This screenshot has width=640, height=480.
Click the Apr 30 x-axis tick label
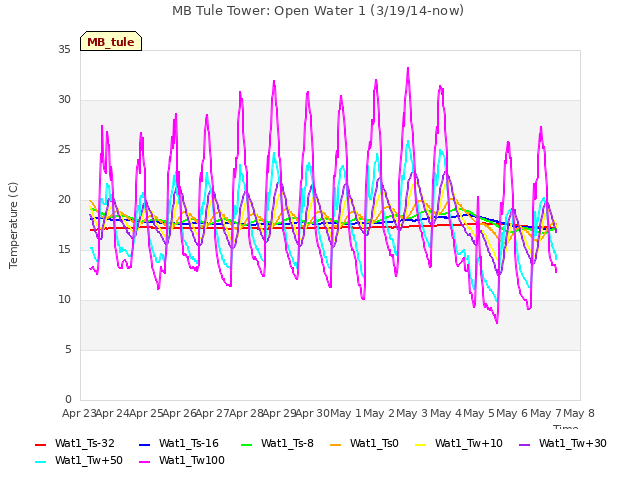[313, 413]
